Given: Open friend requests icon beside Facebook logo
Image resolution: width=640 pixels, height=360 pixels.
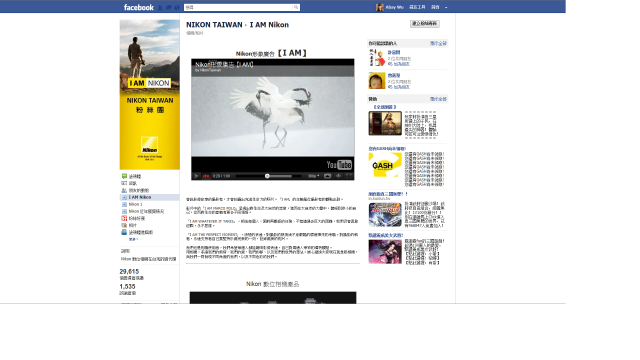Looking at the screenshot, I should coord(160,7).
